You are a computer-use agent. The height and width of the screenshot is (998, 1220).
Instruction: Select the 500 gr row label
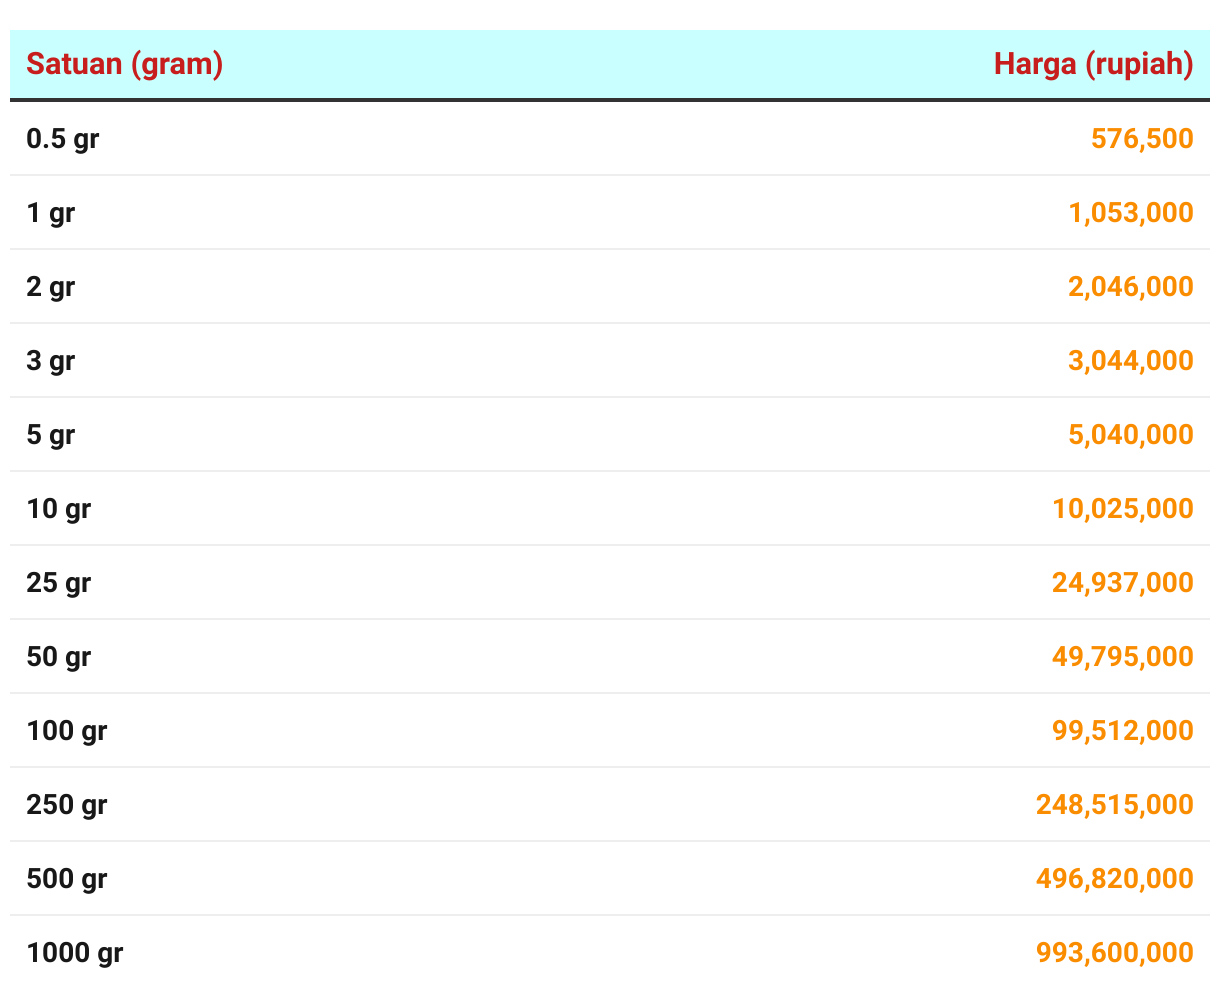pyautogui.click(x=67, y=879)
